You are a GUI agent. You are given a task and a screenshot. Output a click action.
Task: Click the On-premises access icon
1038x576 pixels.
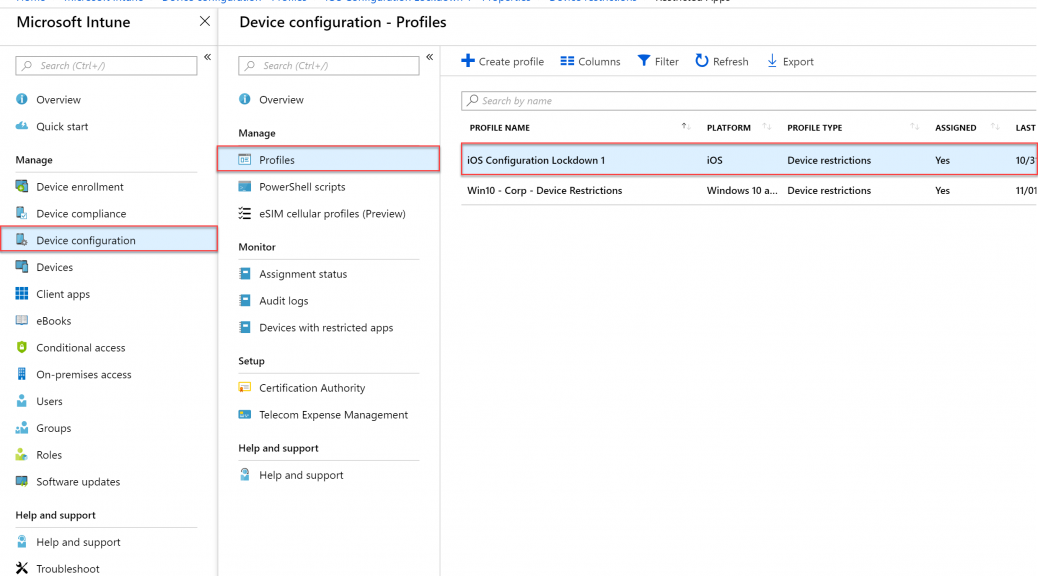(22, 374)
